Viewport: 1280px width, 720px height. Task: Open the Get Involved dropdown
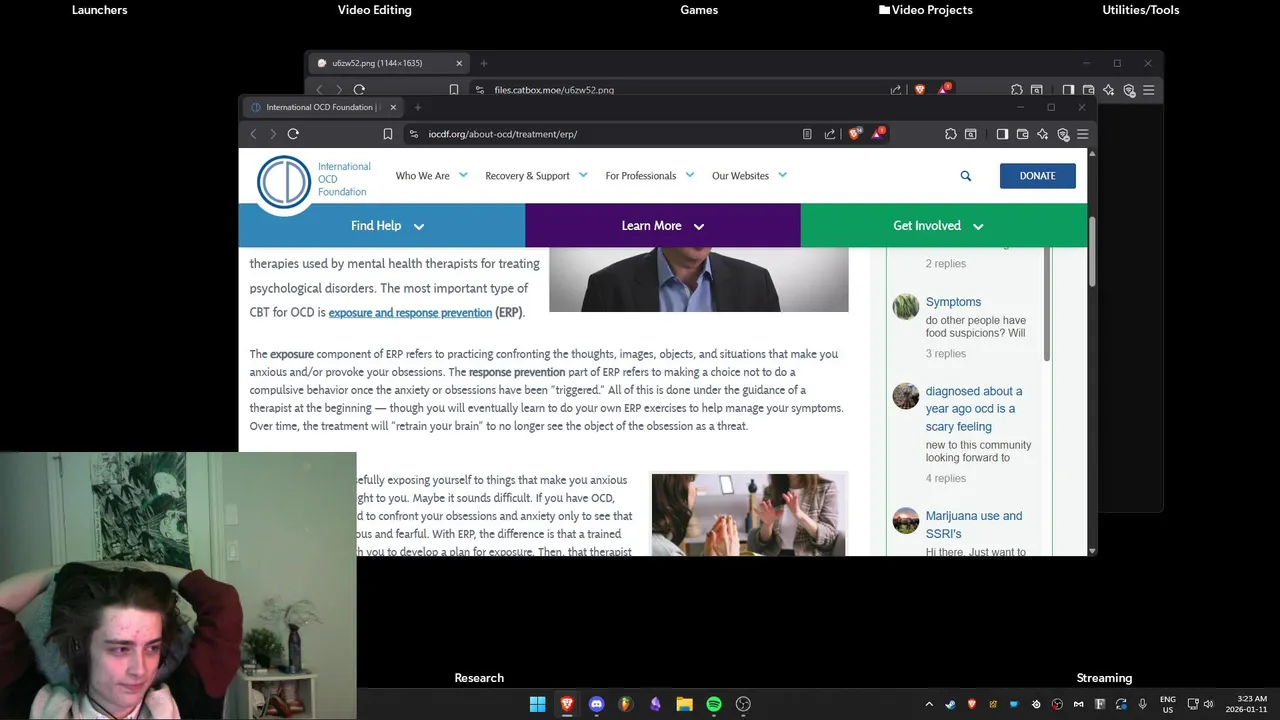tap(944, 226)
